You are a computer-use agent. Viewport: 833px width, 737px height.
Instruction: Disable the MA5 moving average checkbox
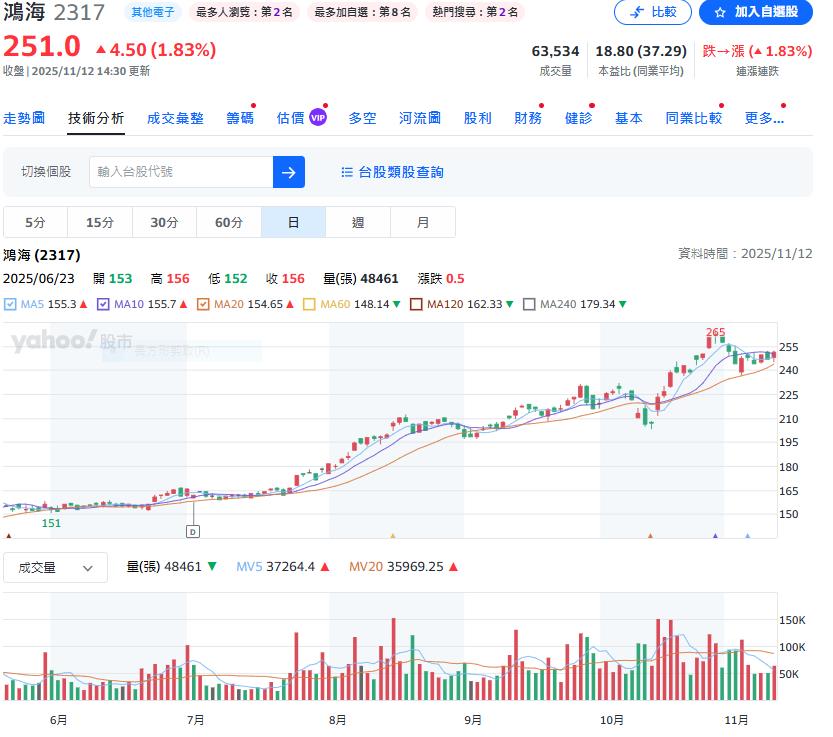8,304
